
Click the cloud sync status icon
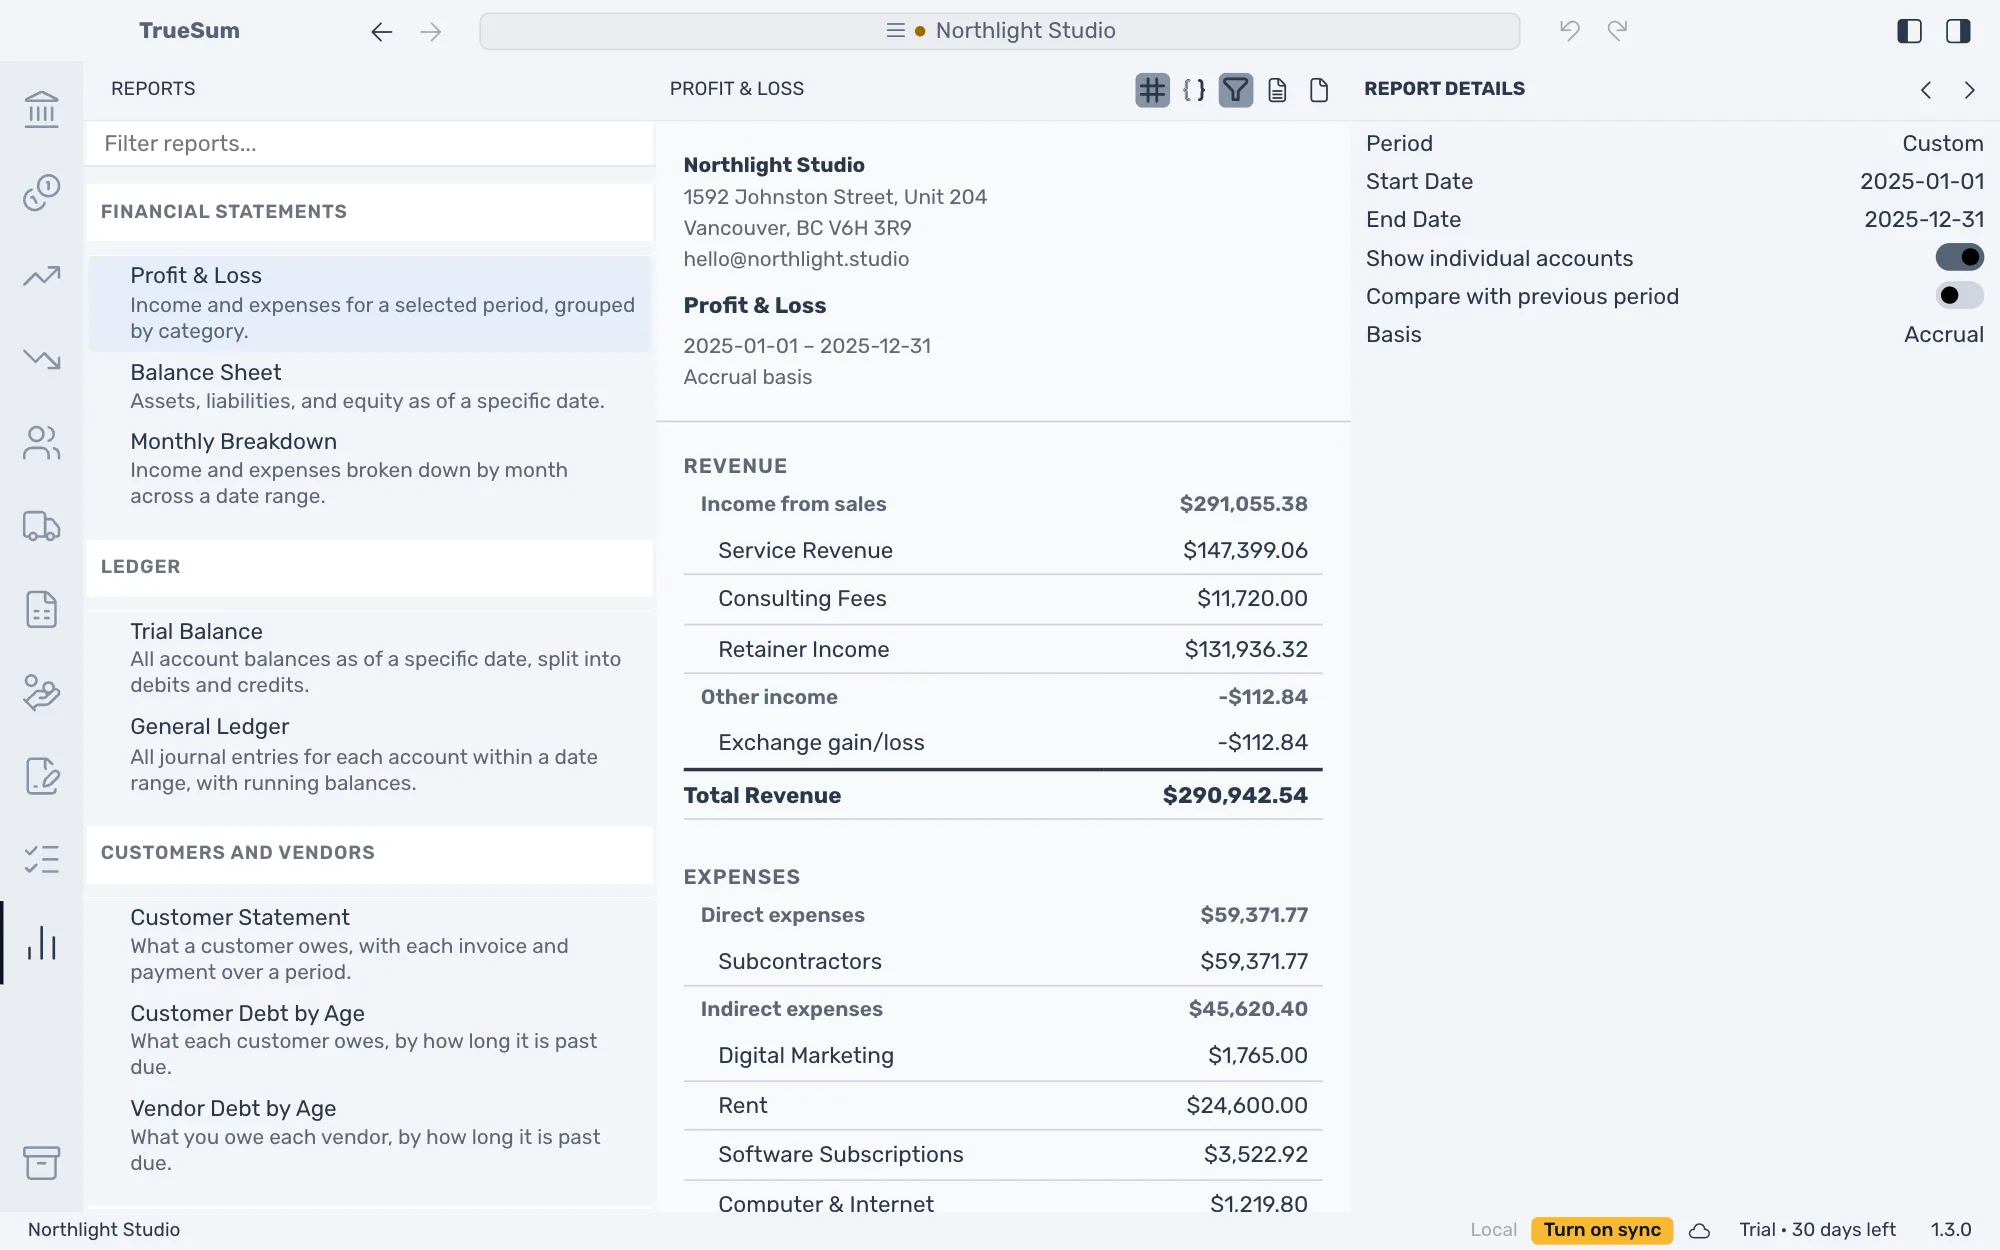click(1699, 1231)
